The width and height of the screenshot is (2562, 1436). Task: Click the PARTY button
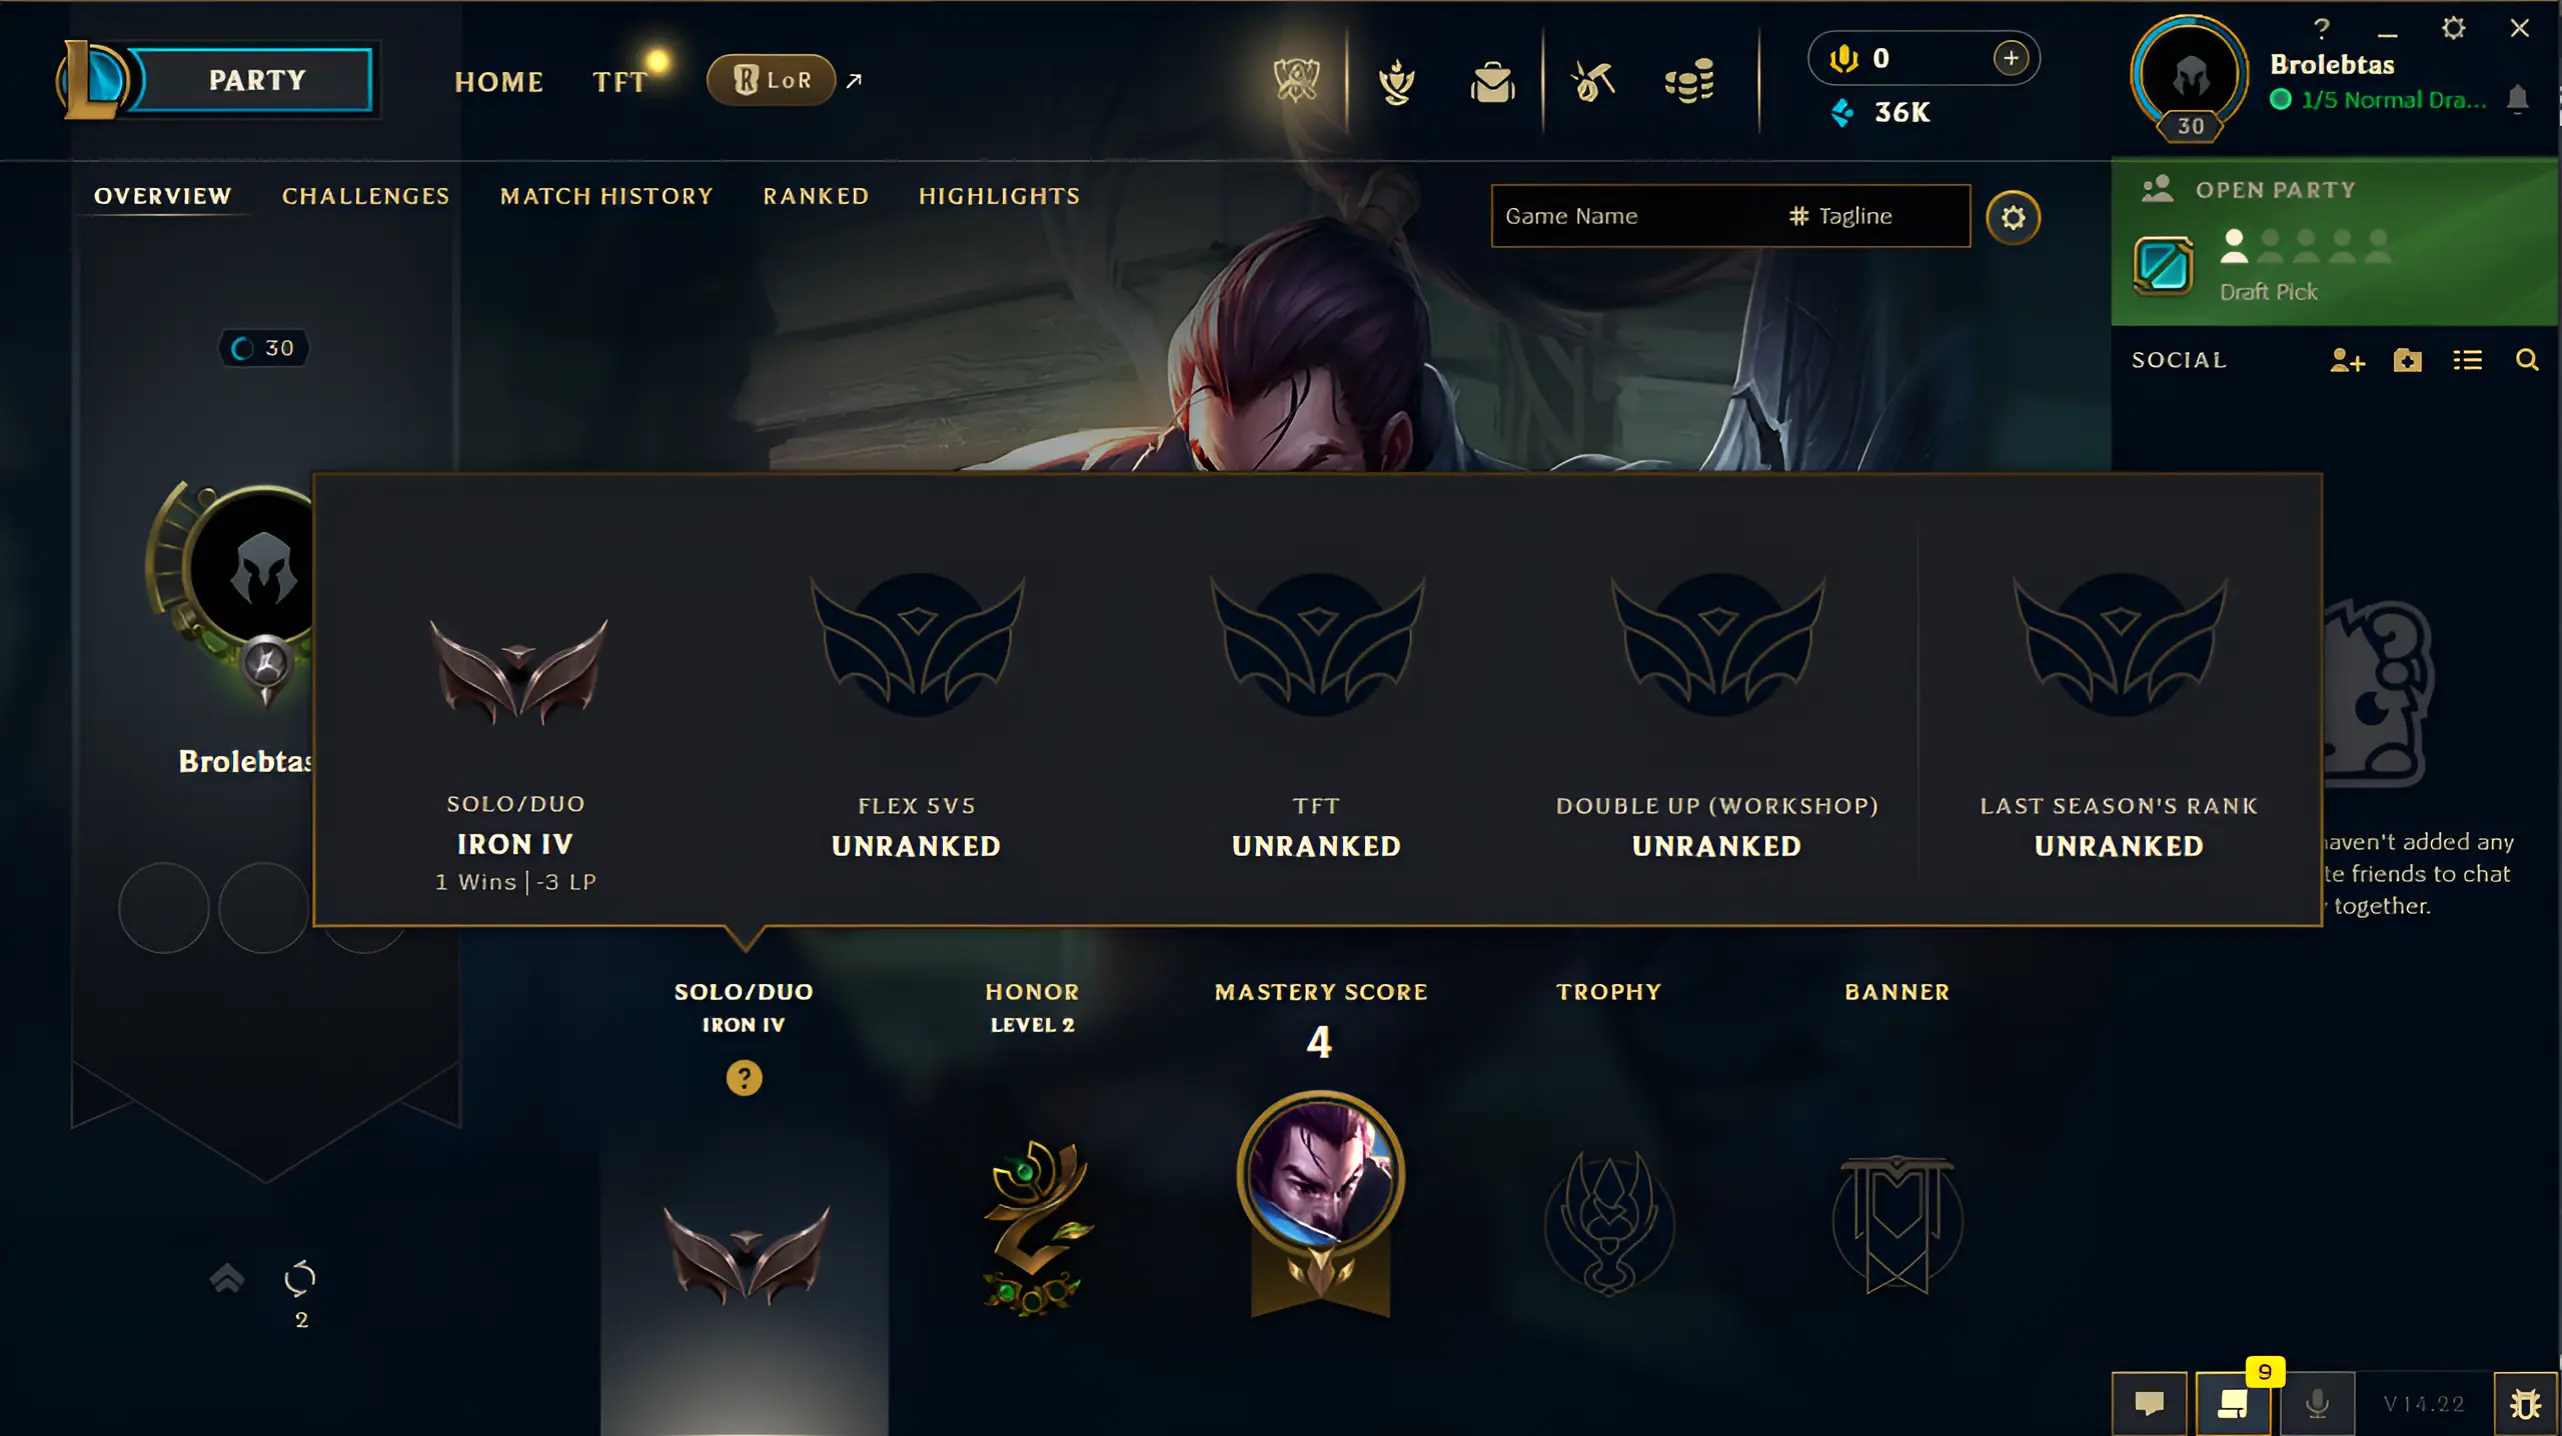[256, 80]
